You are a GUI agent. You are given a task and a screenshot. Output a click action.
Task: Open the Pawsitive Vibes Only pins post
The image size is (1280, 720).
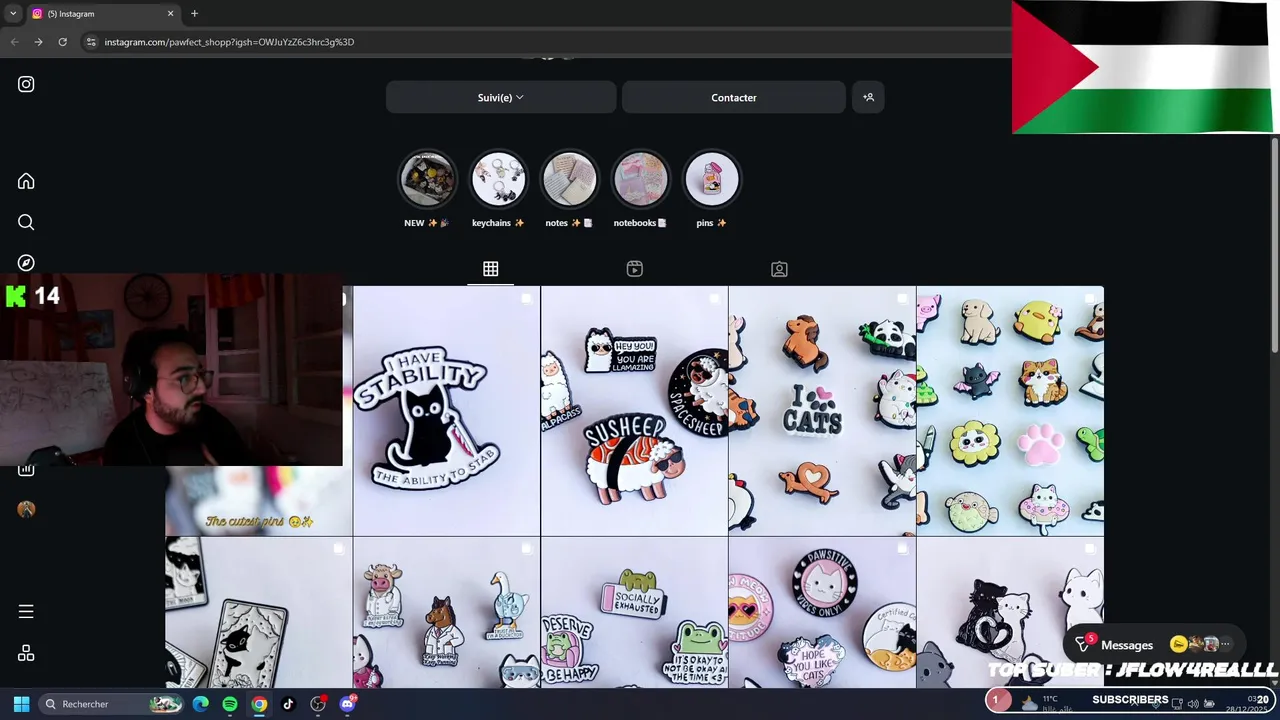click(x=822, y=612)
